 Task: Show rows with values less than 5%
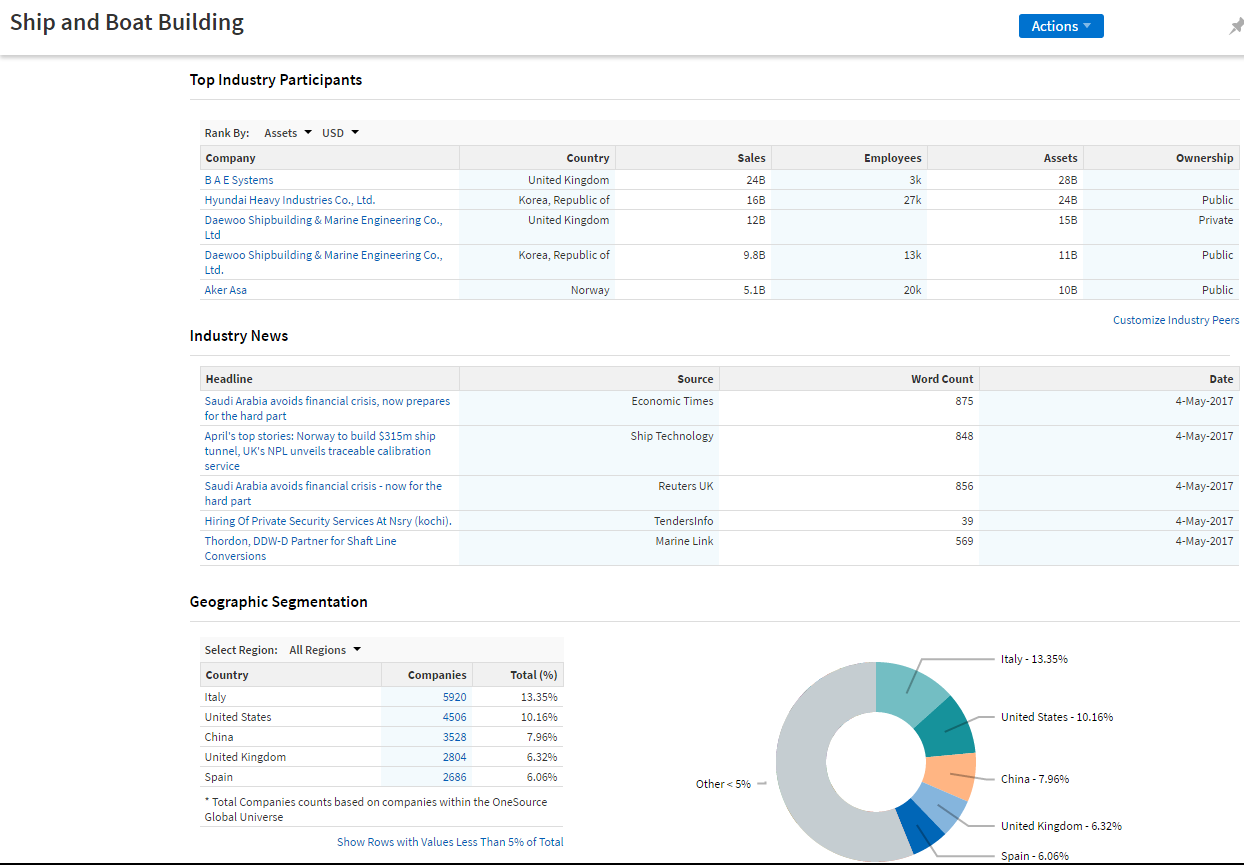click(x=450, y=842)
